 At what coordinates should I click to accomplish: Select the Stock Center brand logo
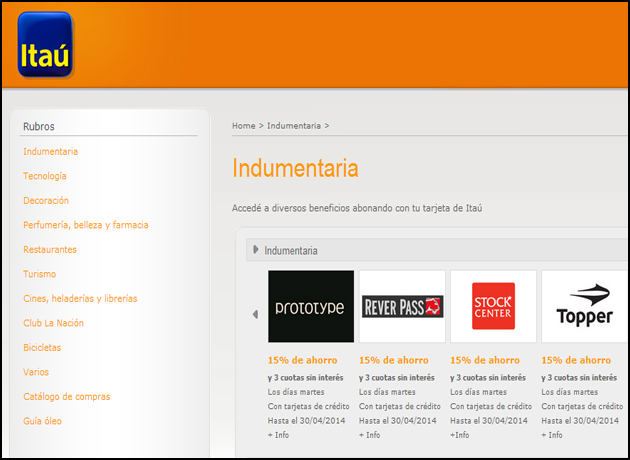pyautogui.click(x=493, y=307)
